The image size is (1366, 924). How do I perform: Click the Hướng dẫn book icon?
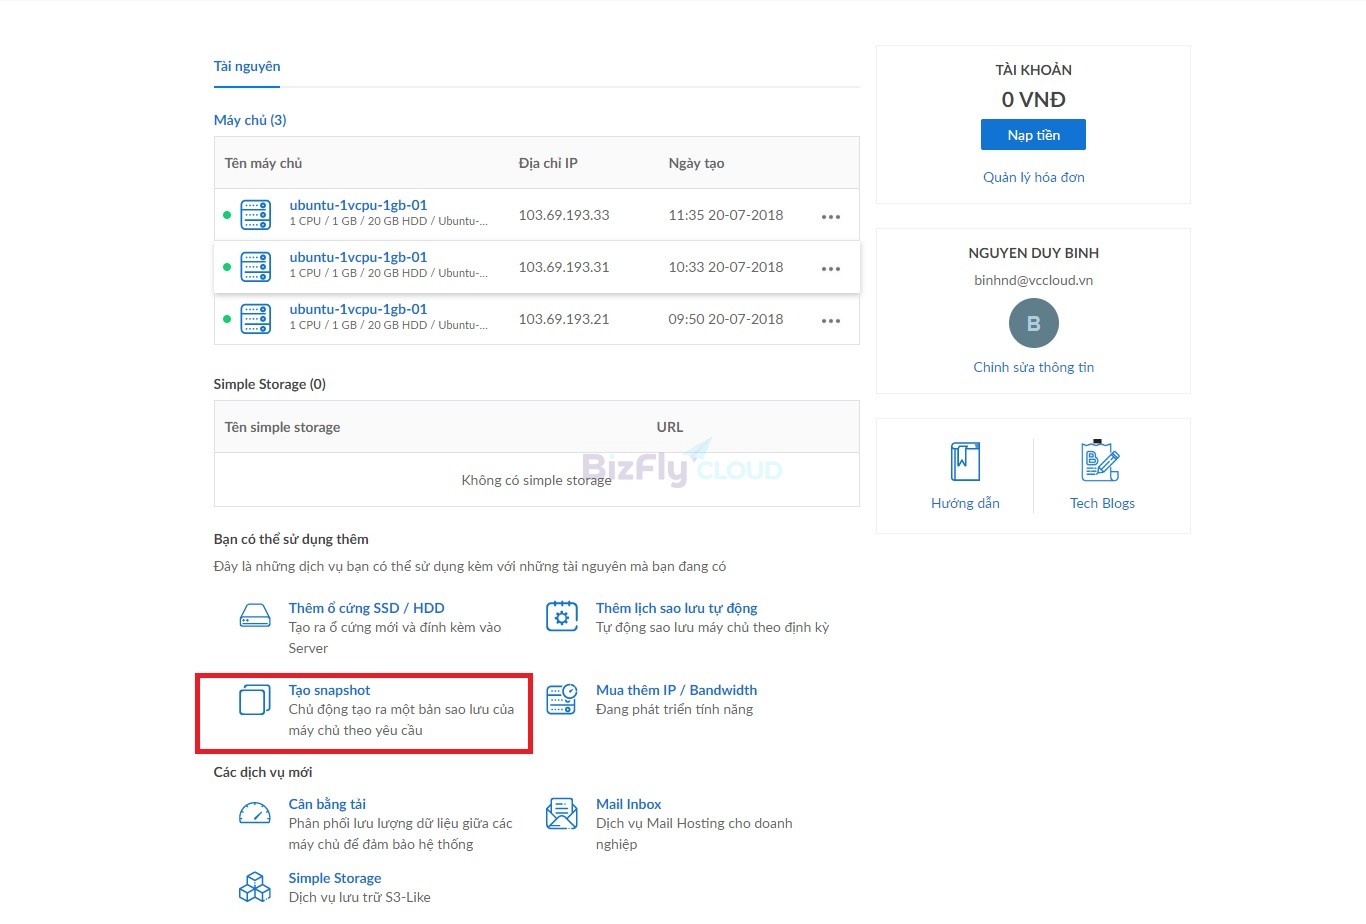coord(965,461)
